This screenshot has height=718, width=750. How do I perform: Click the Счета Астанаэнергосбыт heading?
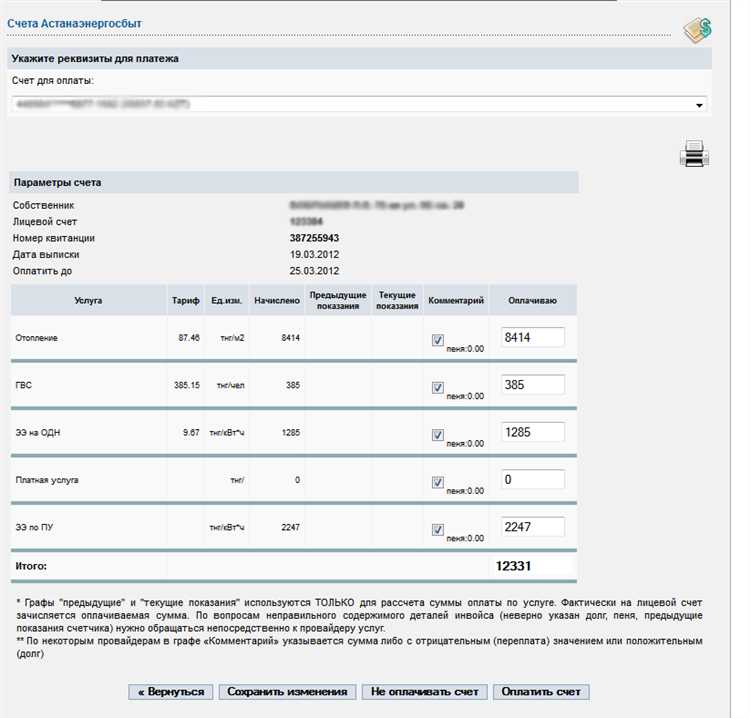(75, 23)
